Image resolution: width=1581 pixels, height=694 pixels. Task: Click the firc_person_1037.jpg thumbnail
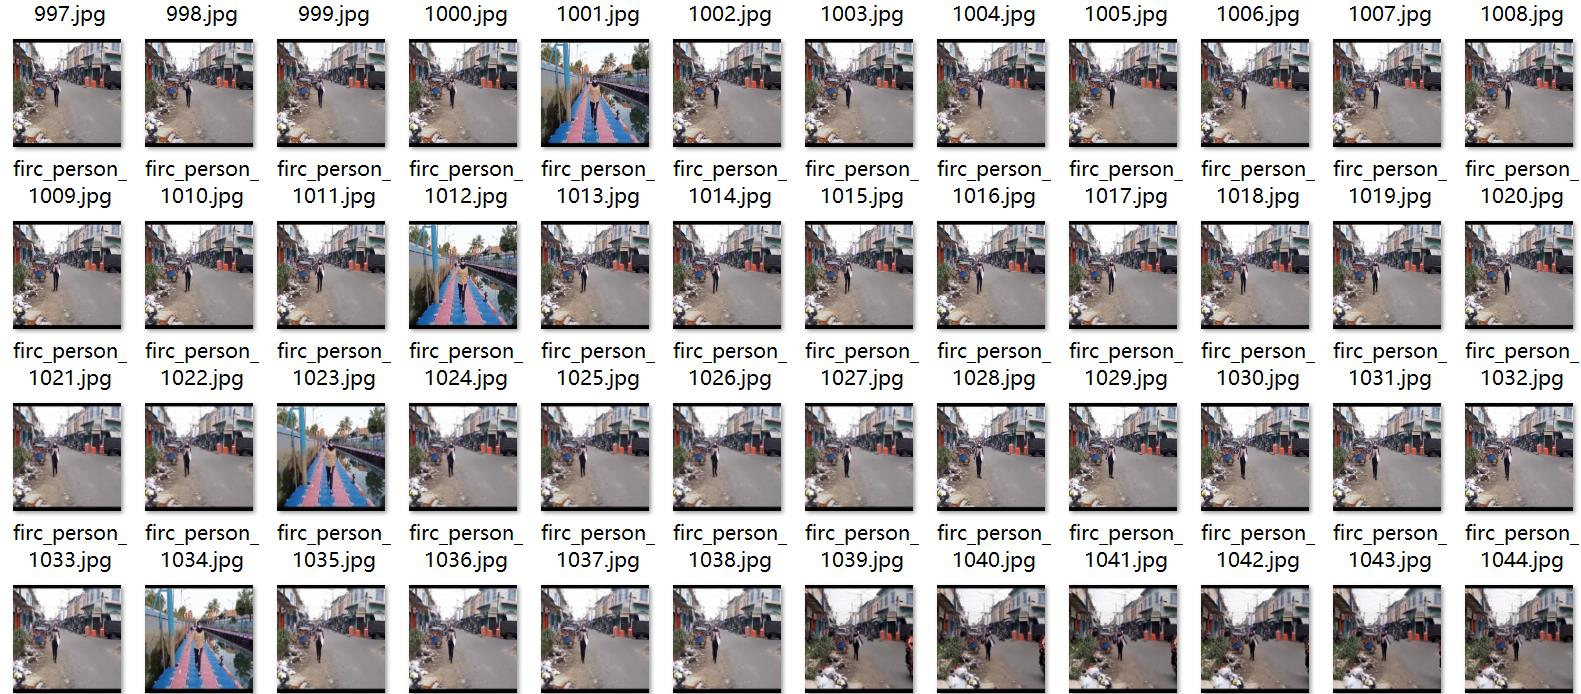click(x=595, y=457)
